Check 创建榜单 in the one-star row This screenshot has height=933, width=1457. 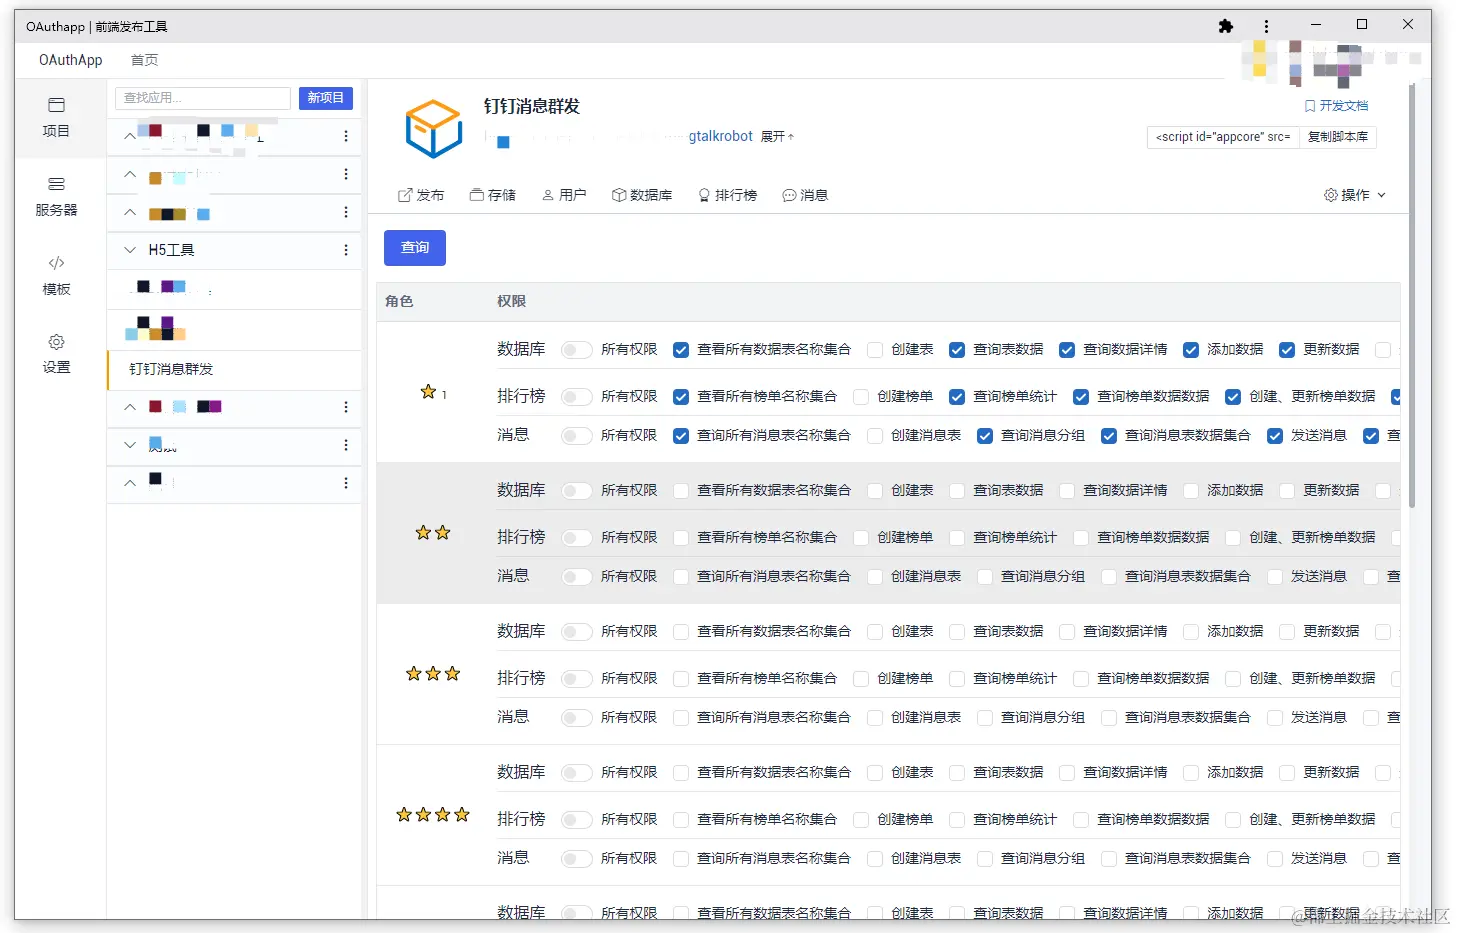tap(861, 397)
